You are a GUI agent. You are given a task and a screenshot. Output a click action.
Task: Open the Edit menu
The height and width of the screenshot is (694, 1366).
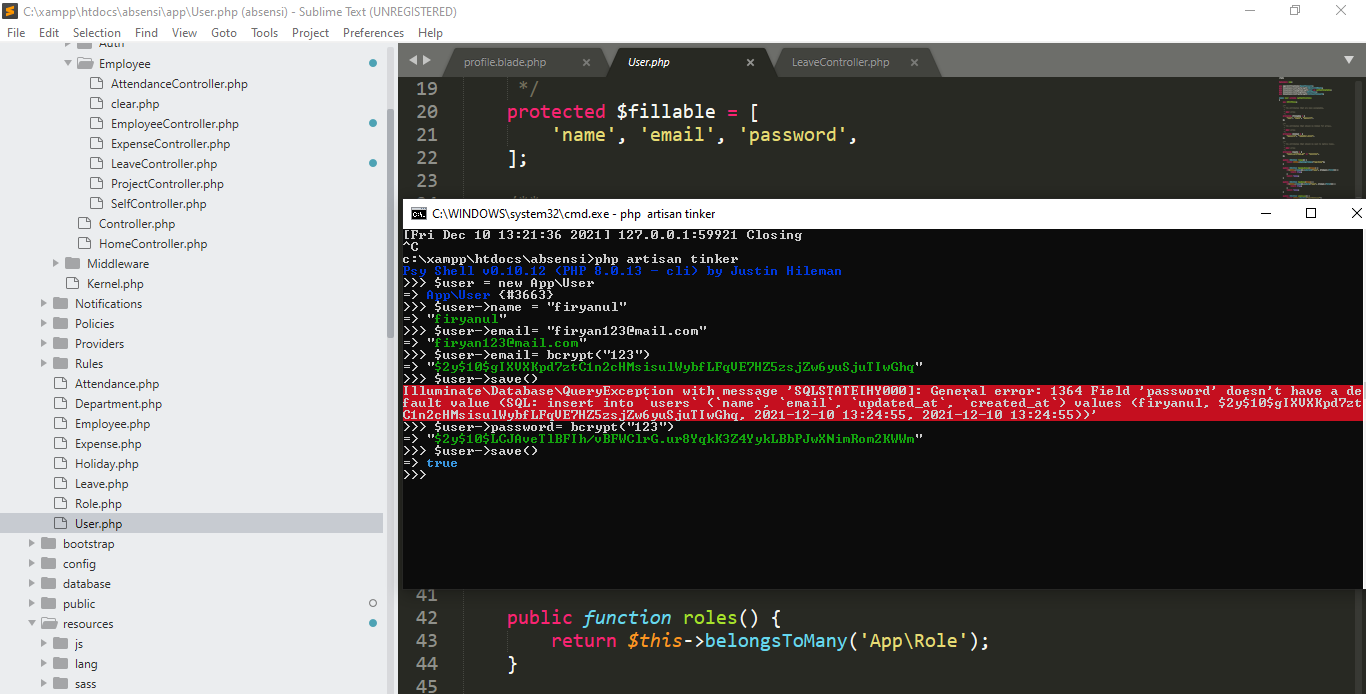click(x=49, y=32)
